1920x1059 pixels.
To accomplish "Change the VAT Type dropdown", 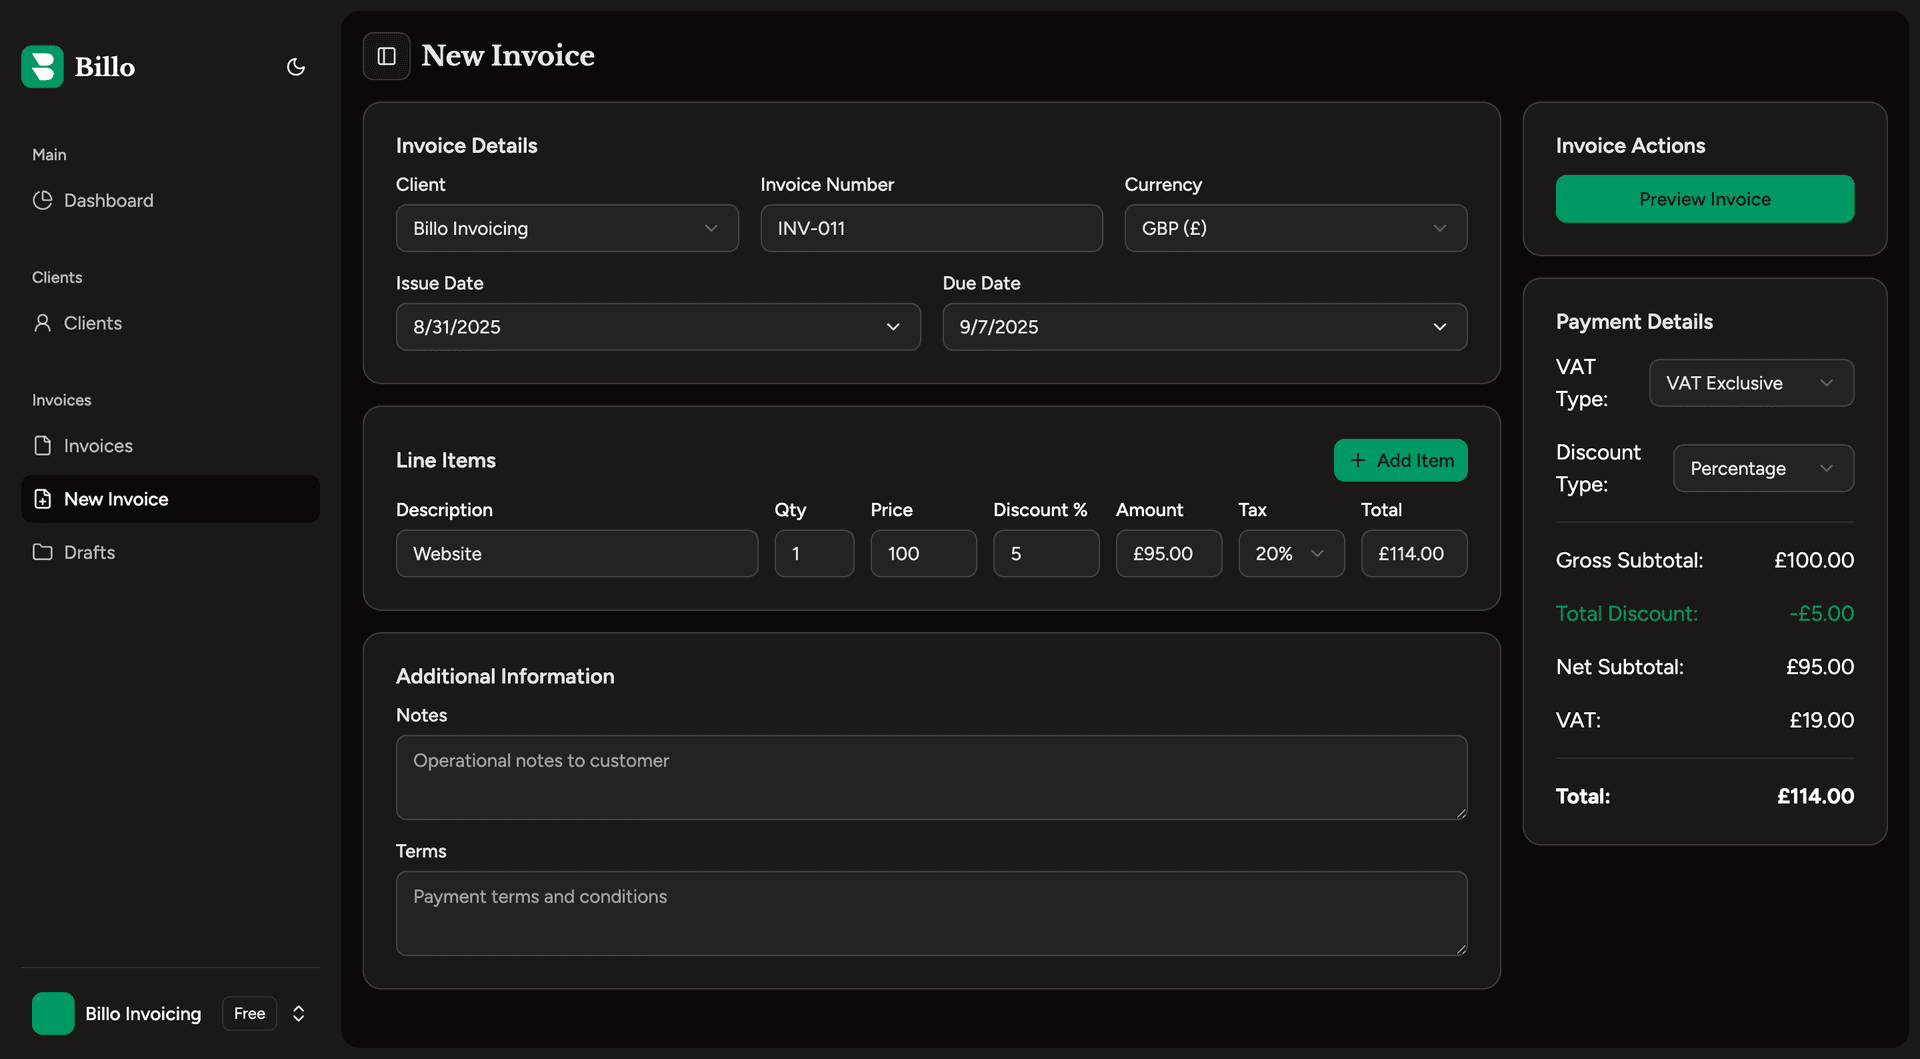I will (1750, 383).
